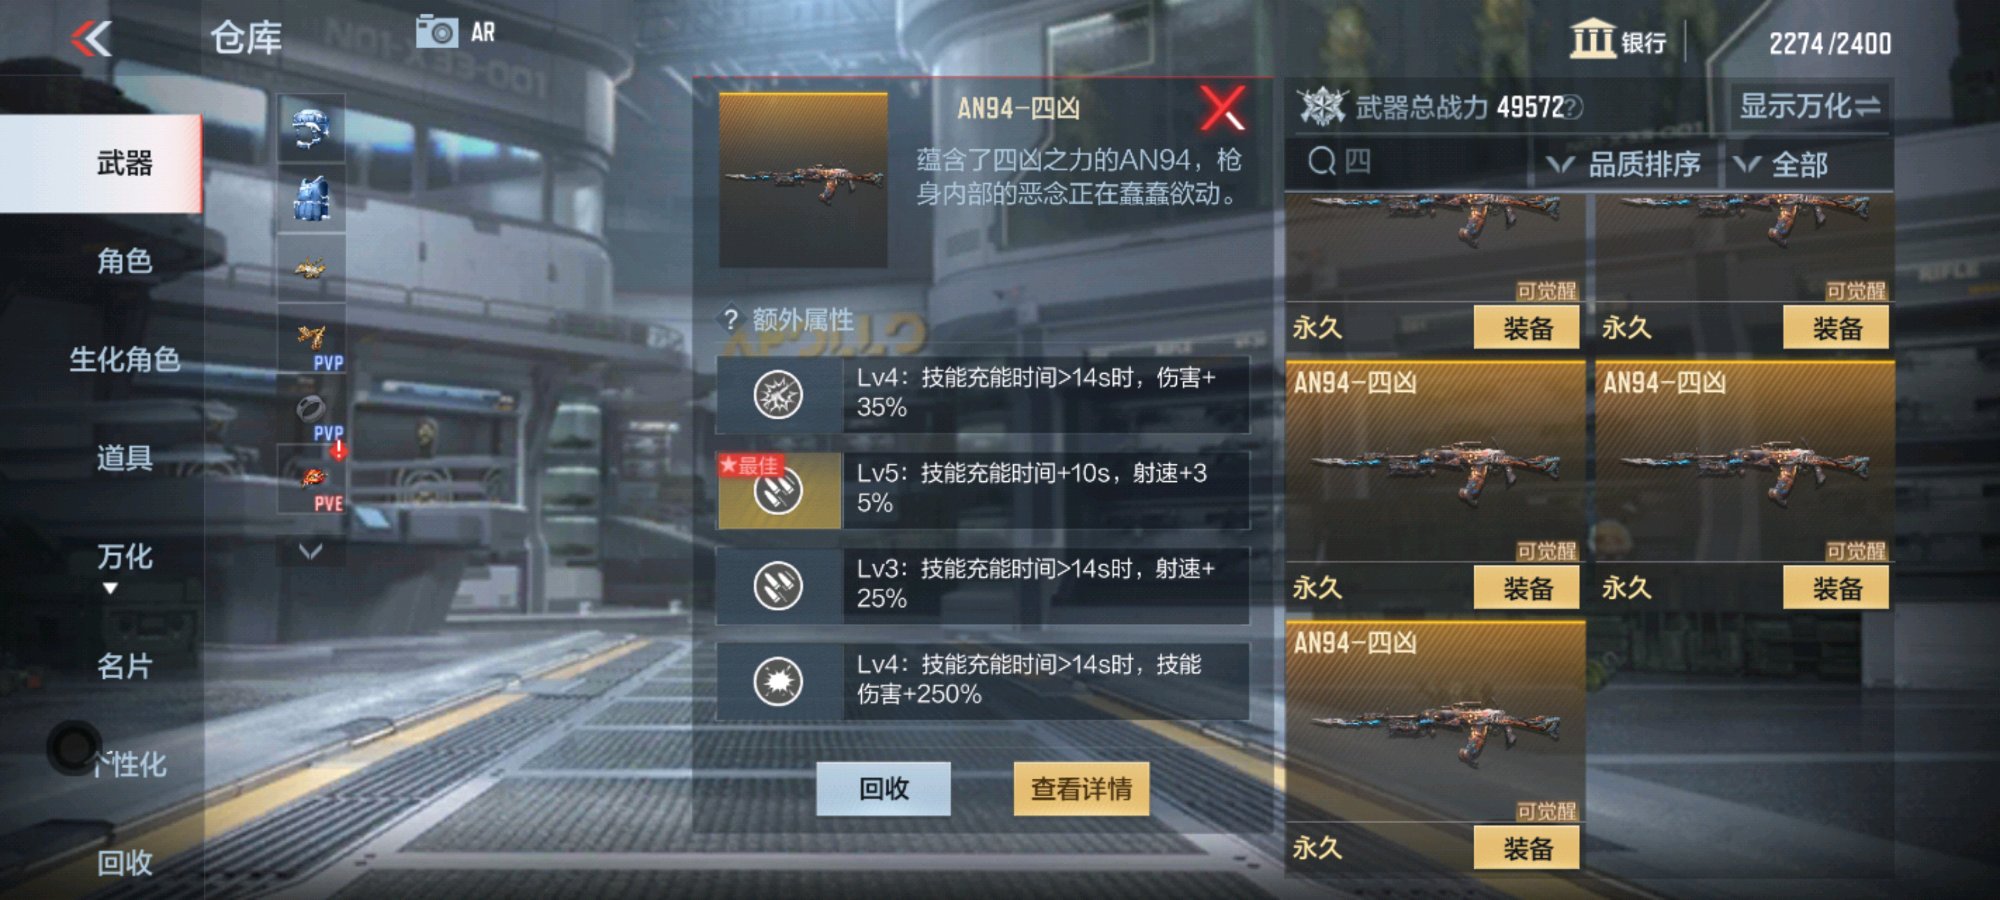Image resolution: width=2000 pixels, height=900 pixels.
Task: Select the blue armor vest category icon
Action: tap(312, 198)
